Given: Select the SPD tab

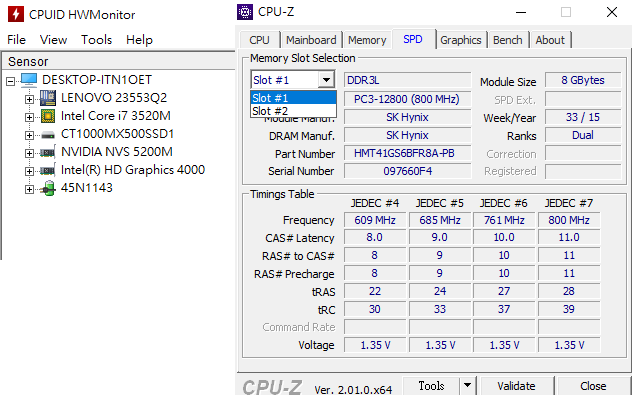Looking at the screenshot, I should point(413,39).
